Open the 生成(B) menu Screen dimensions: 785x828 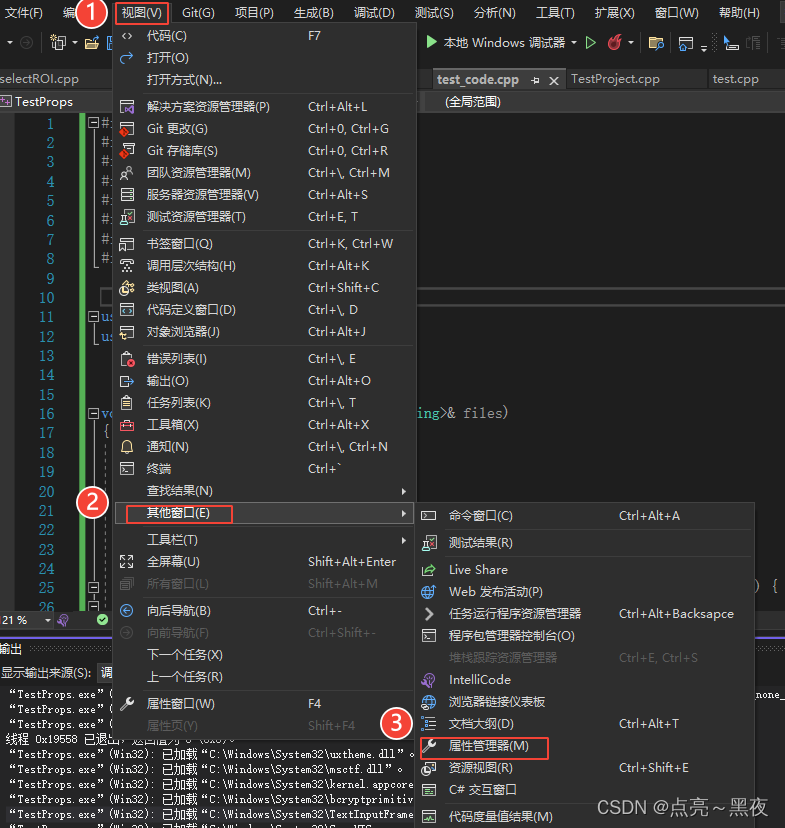click(314, 13)
